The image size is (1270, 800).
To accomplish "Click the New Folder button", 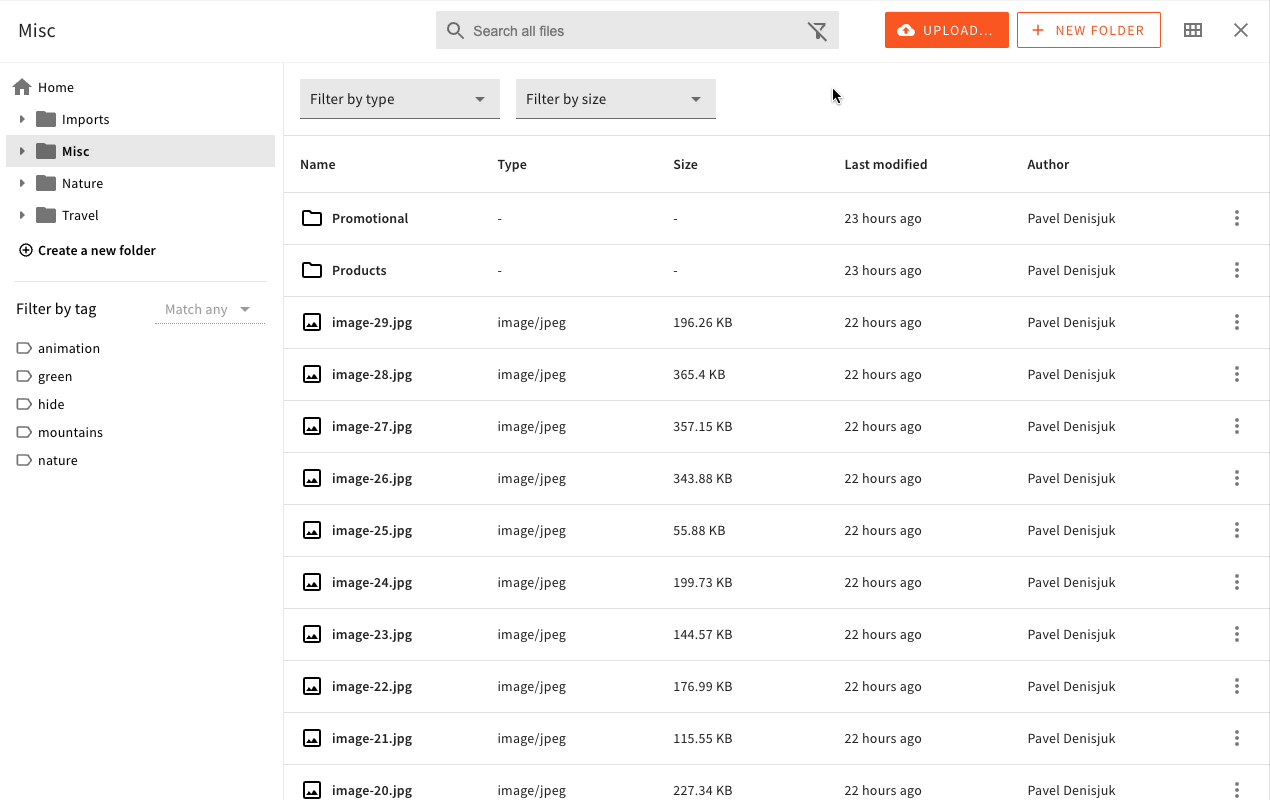I will point(1088,30).
